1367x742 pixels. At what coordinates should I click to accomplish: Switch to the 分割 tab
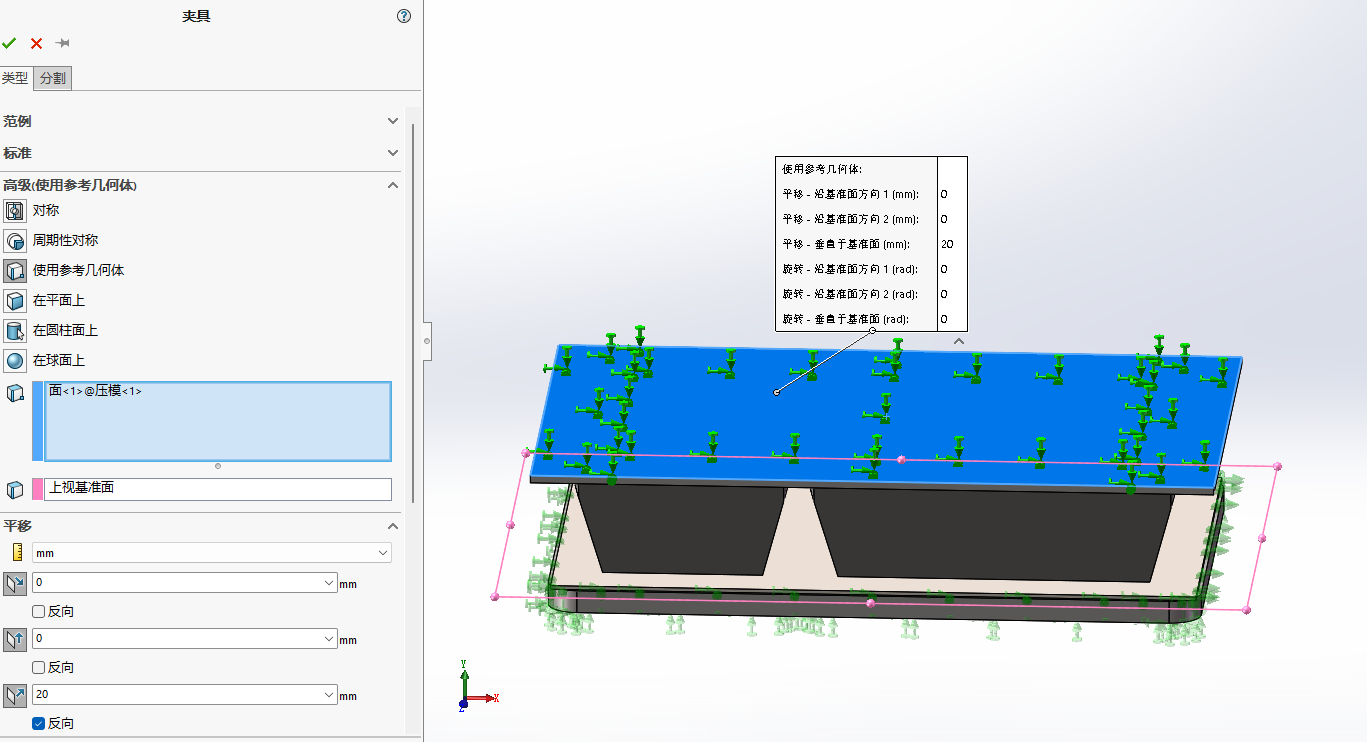53,78
